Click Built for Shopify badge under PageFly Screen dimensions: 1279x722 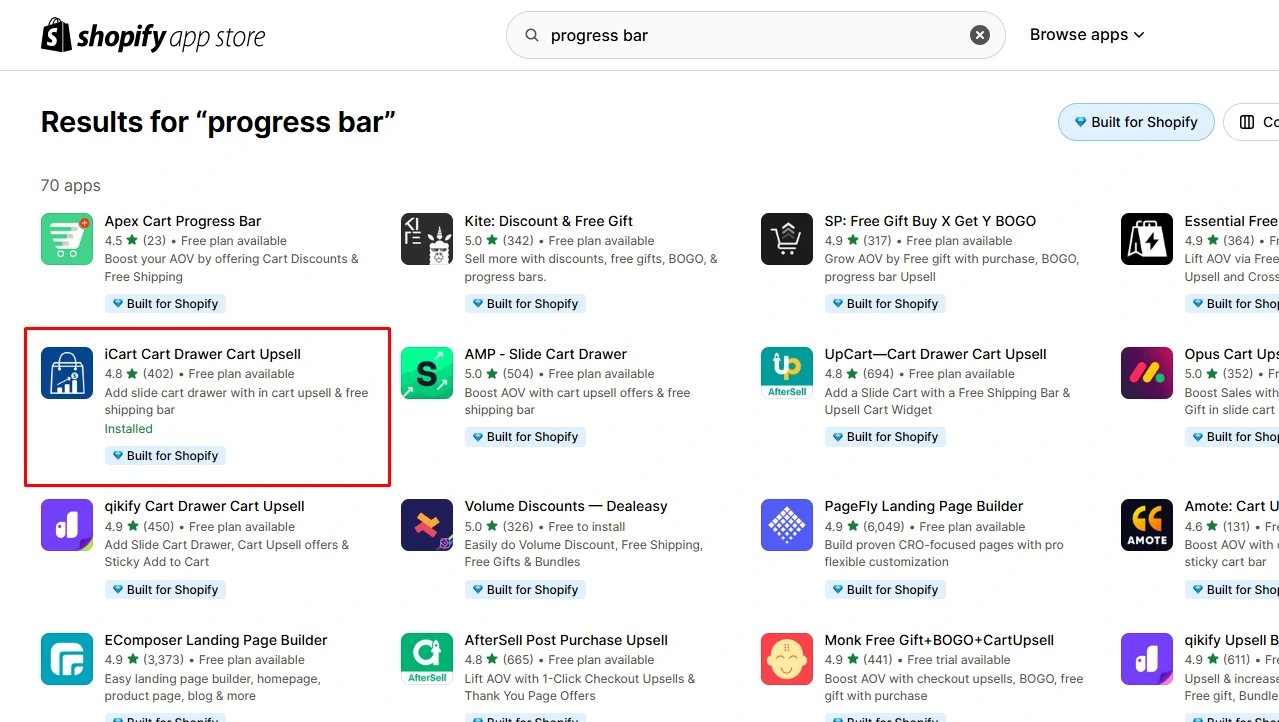885,589
